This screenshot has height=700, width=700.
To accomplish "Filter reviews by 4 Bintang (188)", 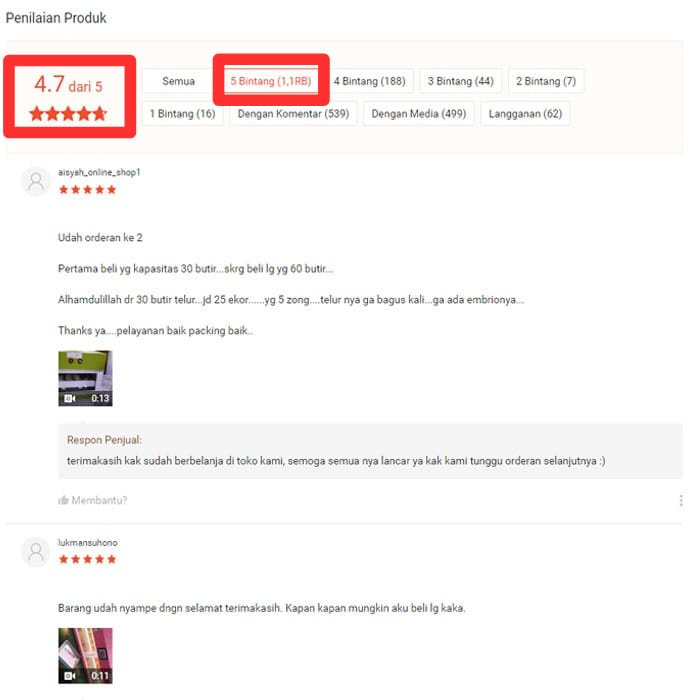I will click(x=370, y=81).
